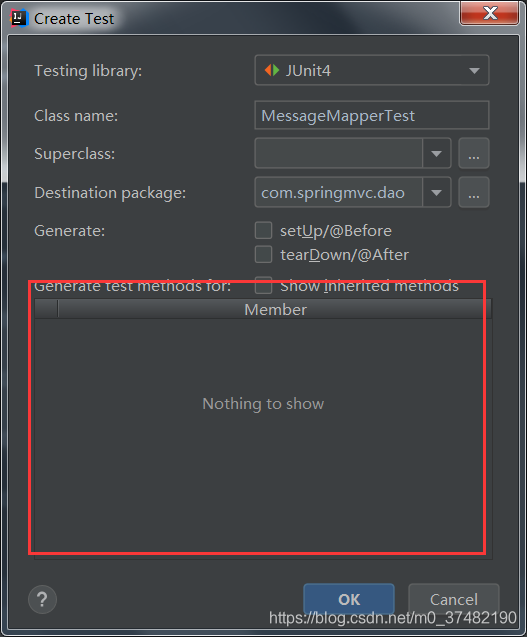Enable tearDown/@After generation checkbox
Viewport: 527px width, 637px height.
263,255
